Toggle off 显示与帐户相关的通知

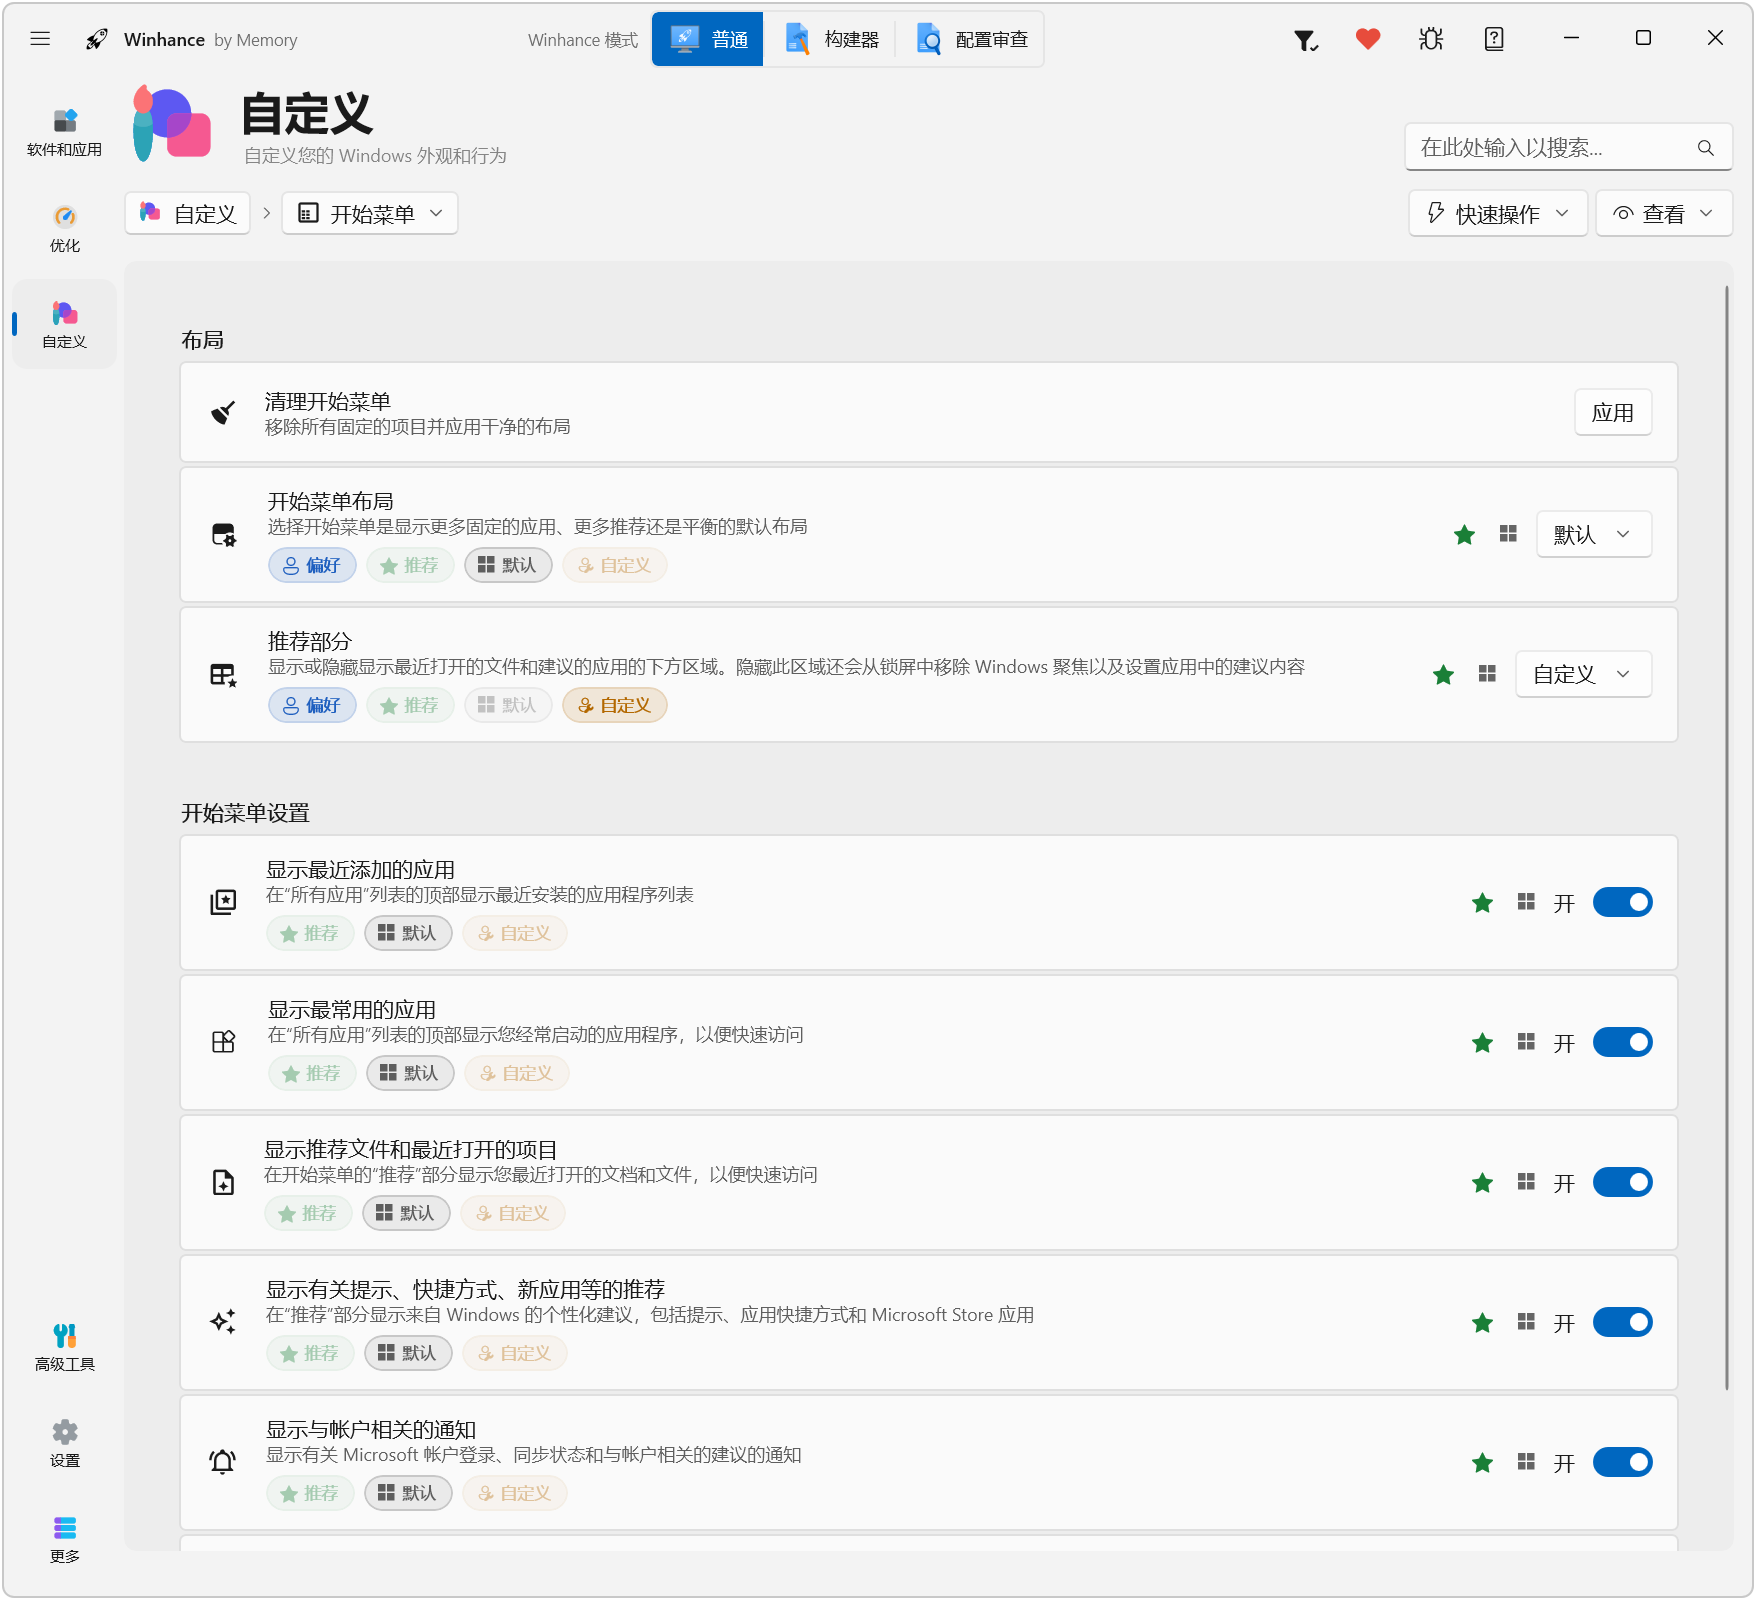point(1622,1462)
